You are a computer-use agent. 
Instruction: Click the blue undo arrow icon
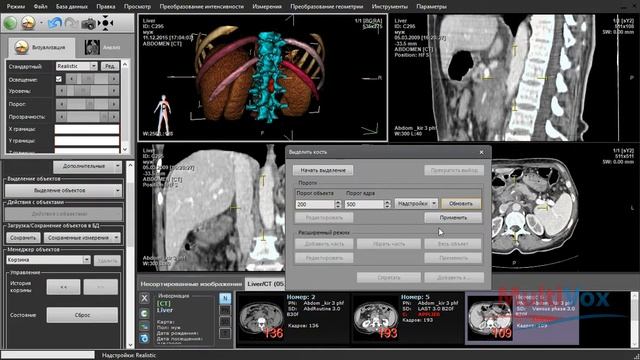coord(54,23)
